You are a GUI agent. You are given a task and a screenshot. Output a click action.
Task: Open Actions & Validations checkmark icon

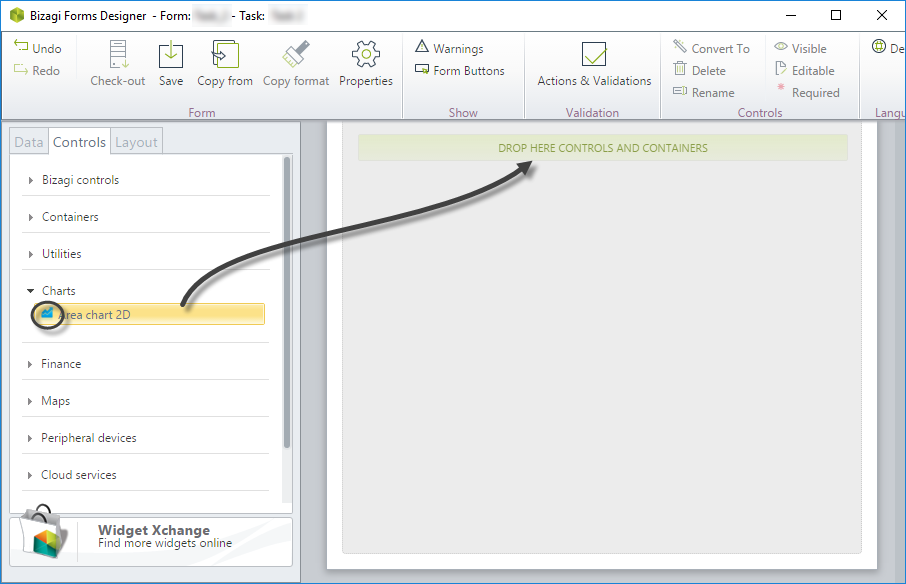coord(594,54)
